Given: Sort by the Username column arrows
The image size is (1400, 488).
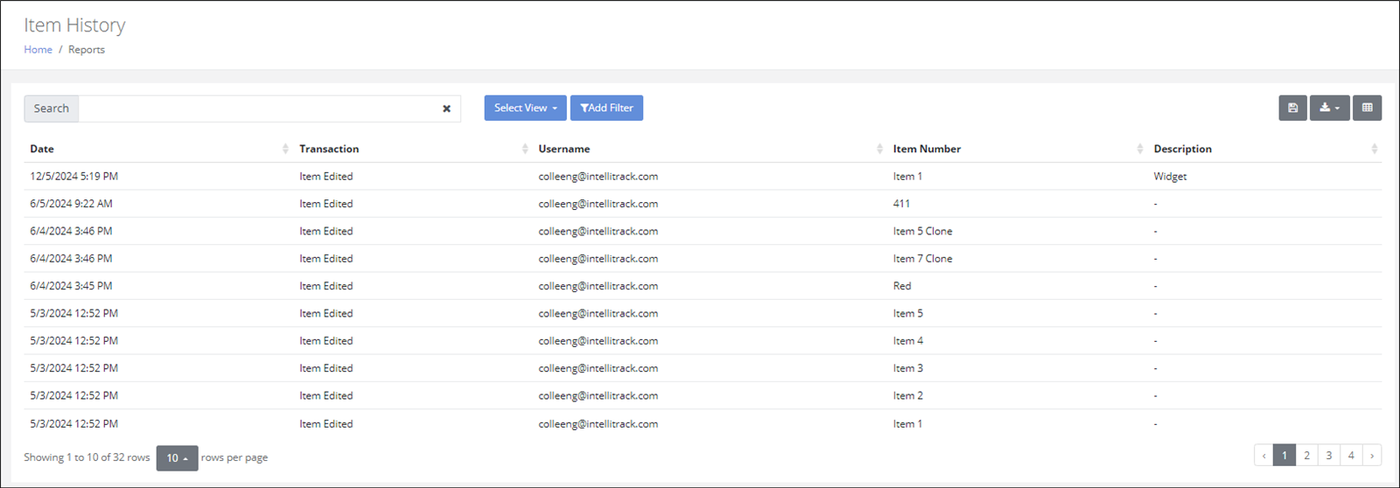Looking at the screenshot, I should pos(880,149).
